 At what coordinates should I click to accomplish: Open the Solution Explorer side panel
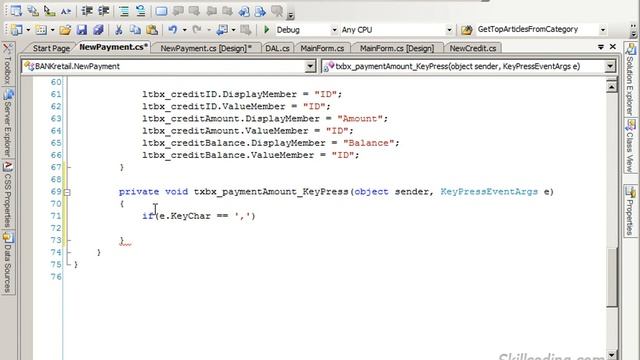[x=630, y=79]
